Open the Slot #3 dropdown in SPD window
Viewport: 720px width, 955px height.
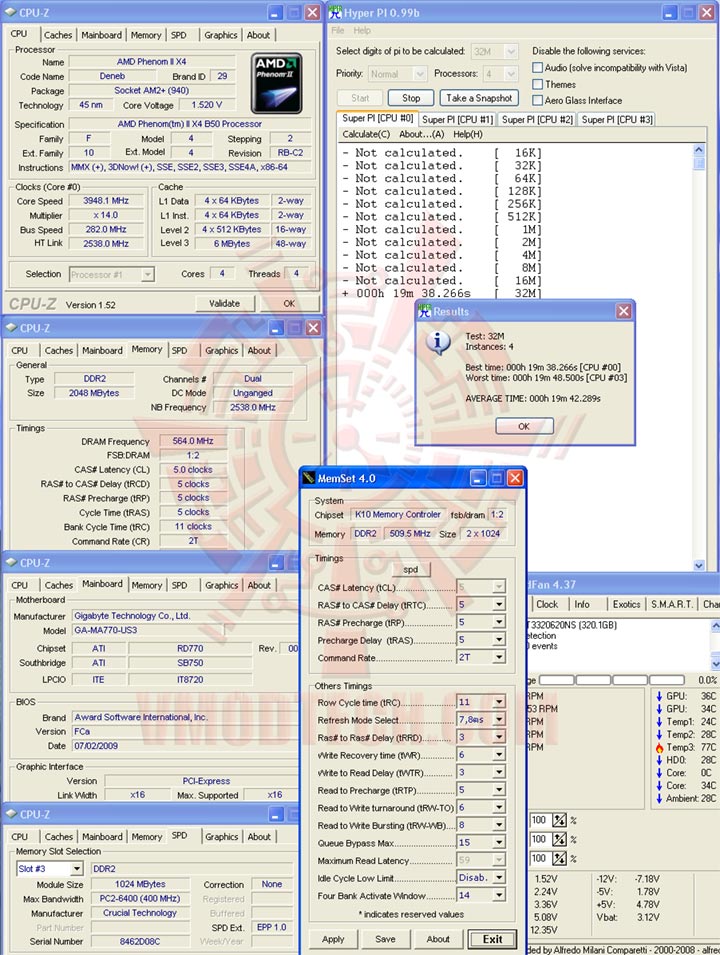[x=77, y=869]
